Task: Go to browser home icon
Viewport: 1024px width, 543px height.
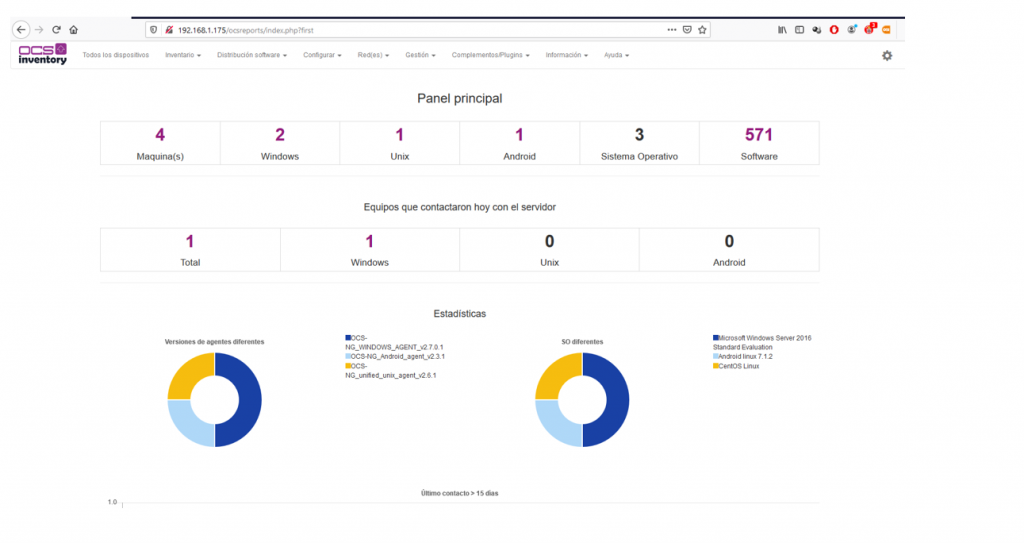Action: [74, 29]
